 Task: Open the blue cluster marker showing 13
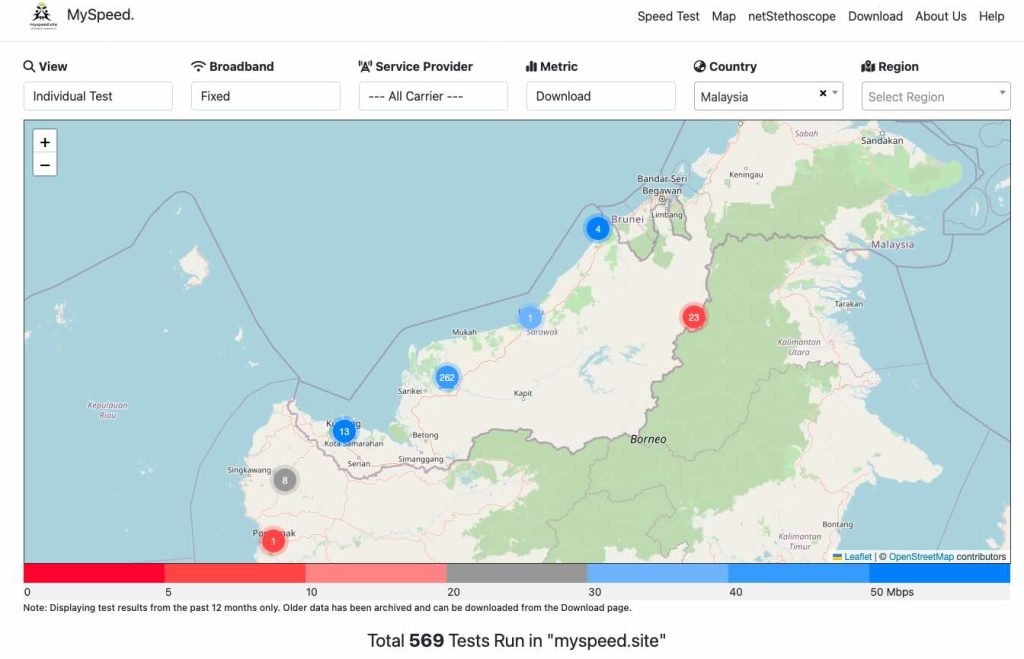click(343, 431)
